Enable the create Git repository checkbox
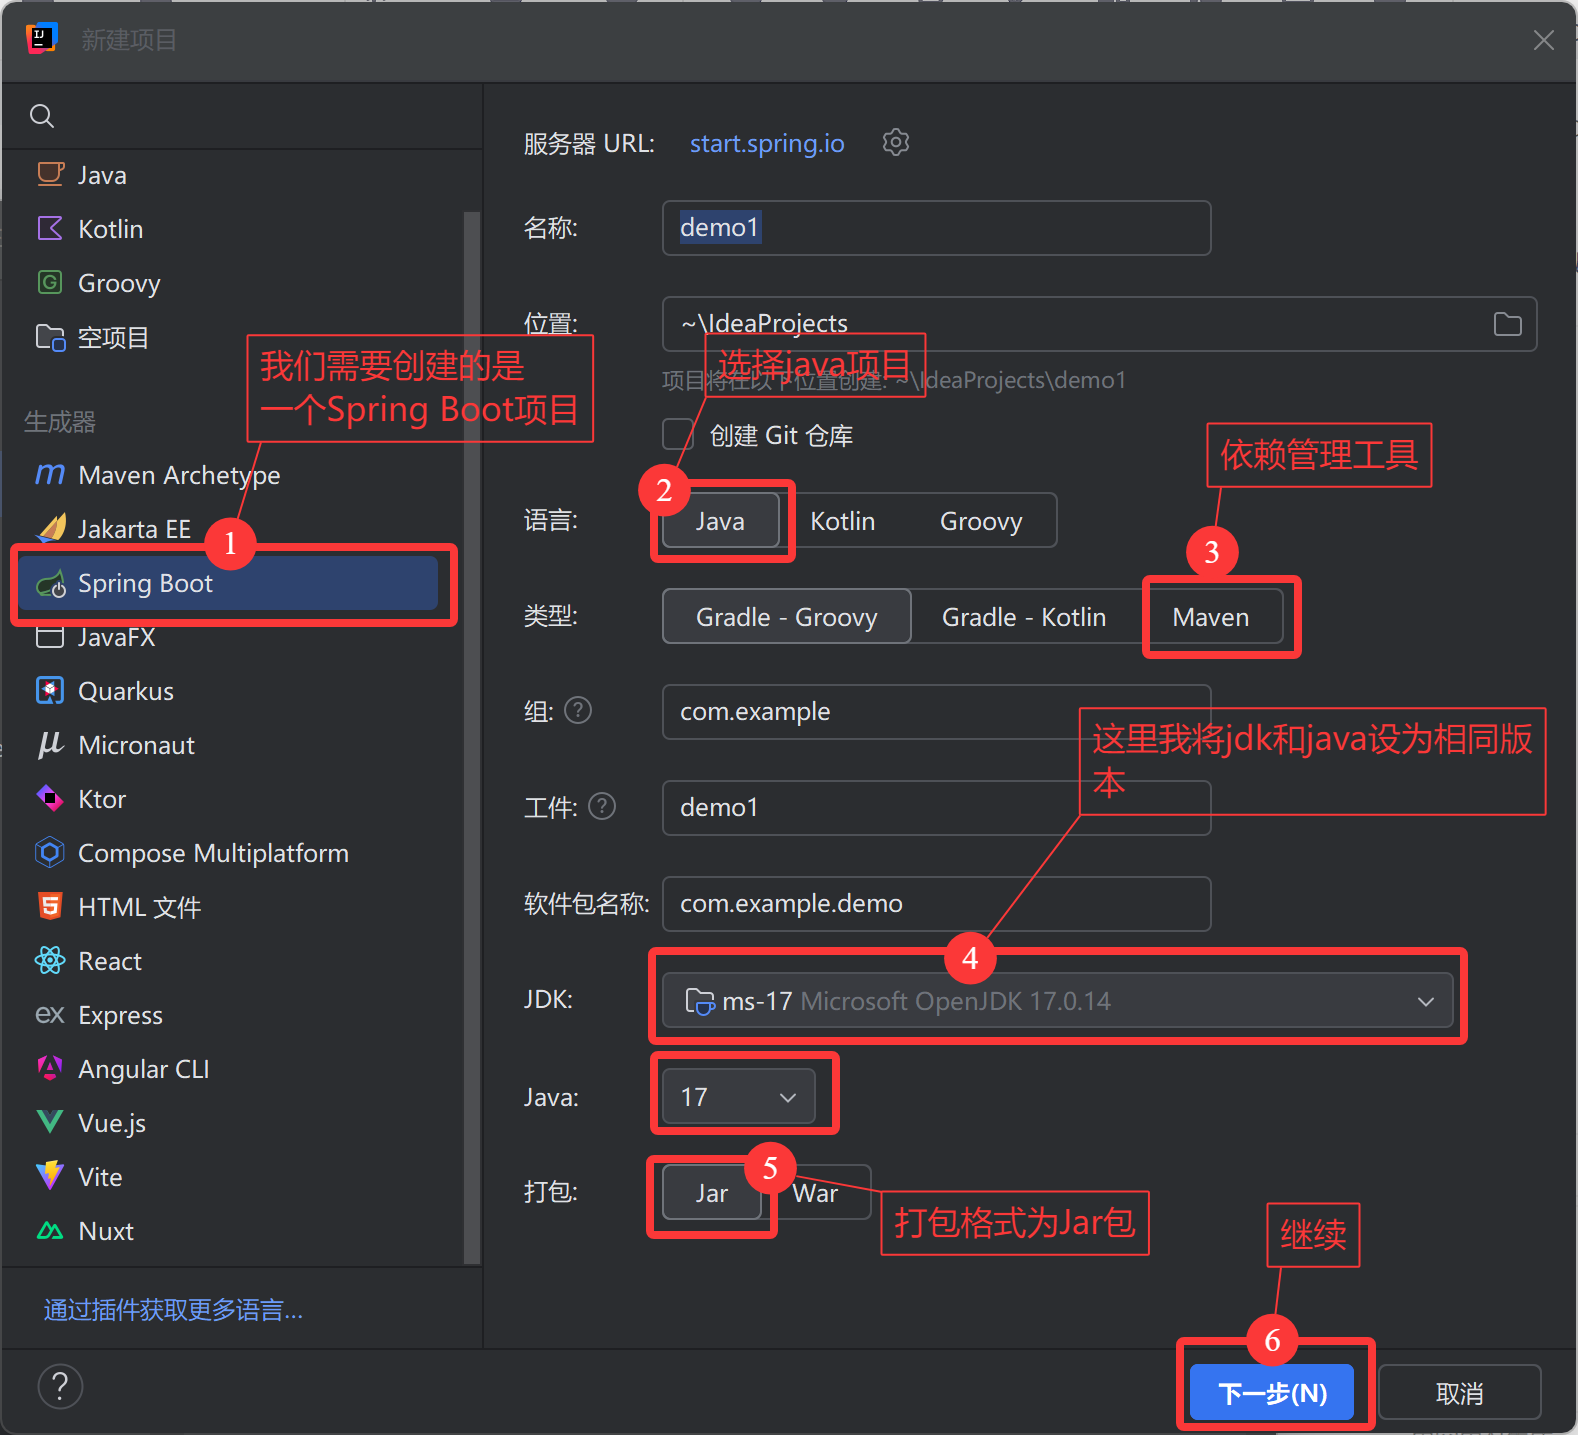Viewport: 1578px width, 1435px height. [x=678, y=435]
